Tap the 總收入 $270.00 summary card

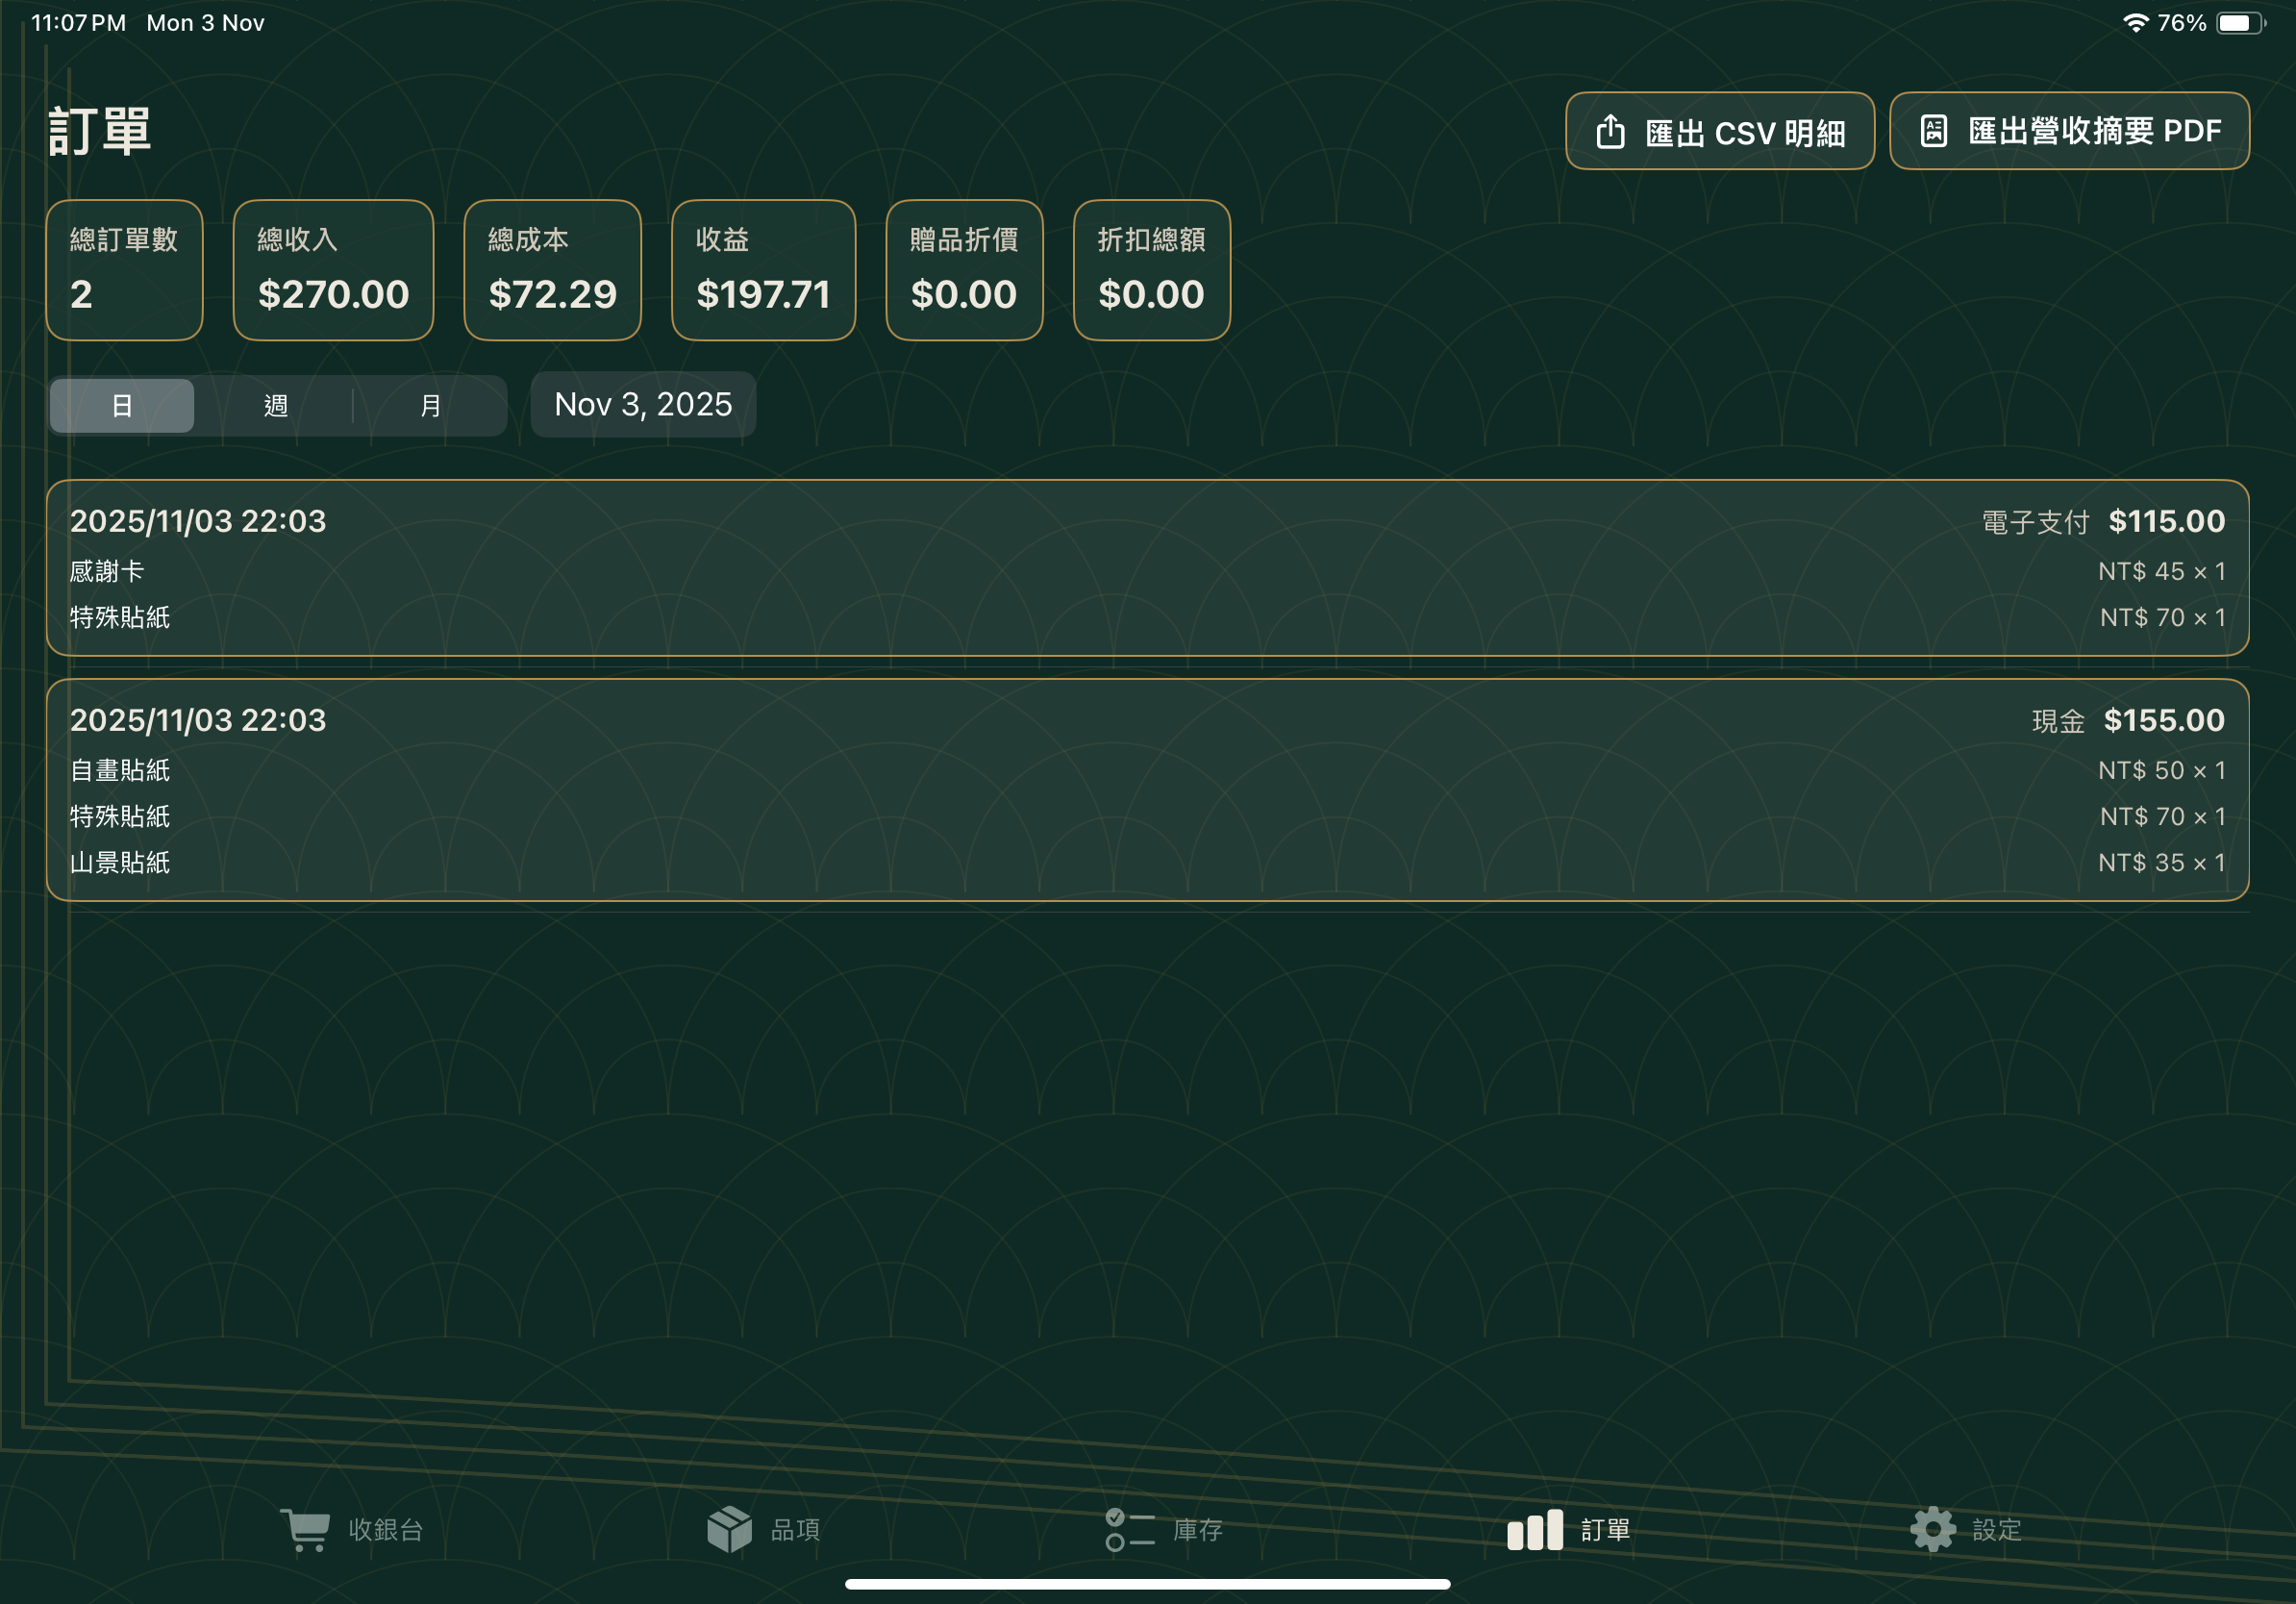[333, 270]
